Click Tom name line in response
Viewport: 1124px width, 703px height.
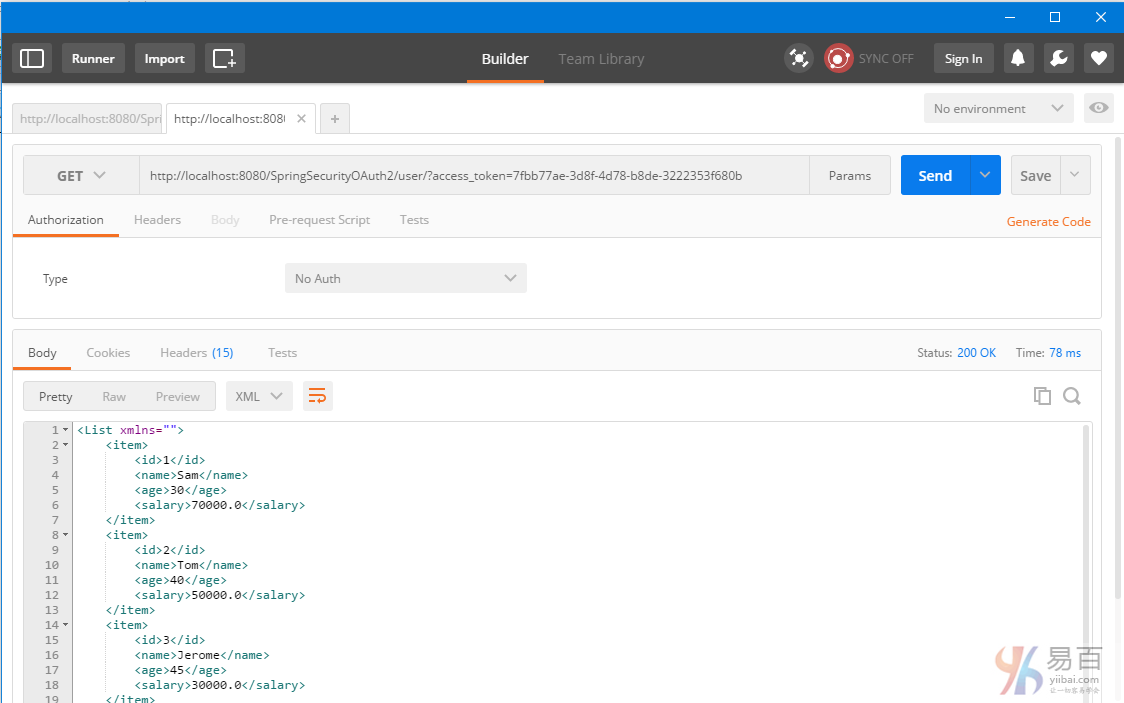click(x=191, y=565)
